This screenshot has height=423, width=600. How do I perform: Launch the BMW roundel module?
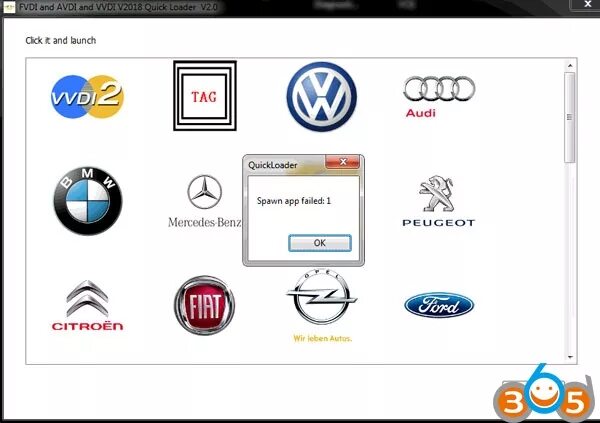tap(88, 201)
